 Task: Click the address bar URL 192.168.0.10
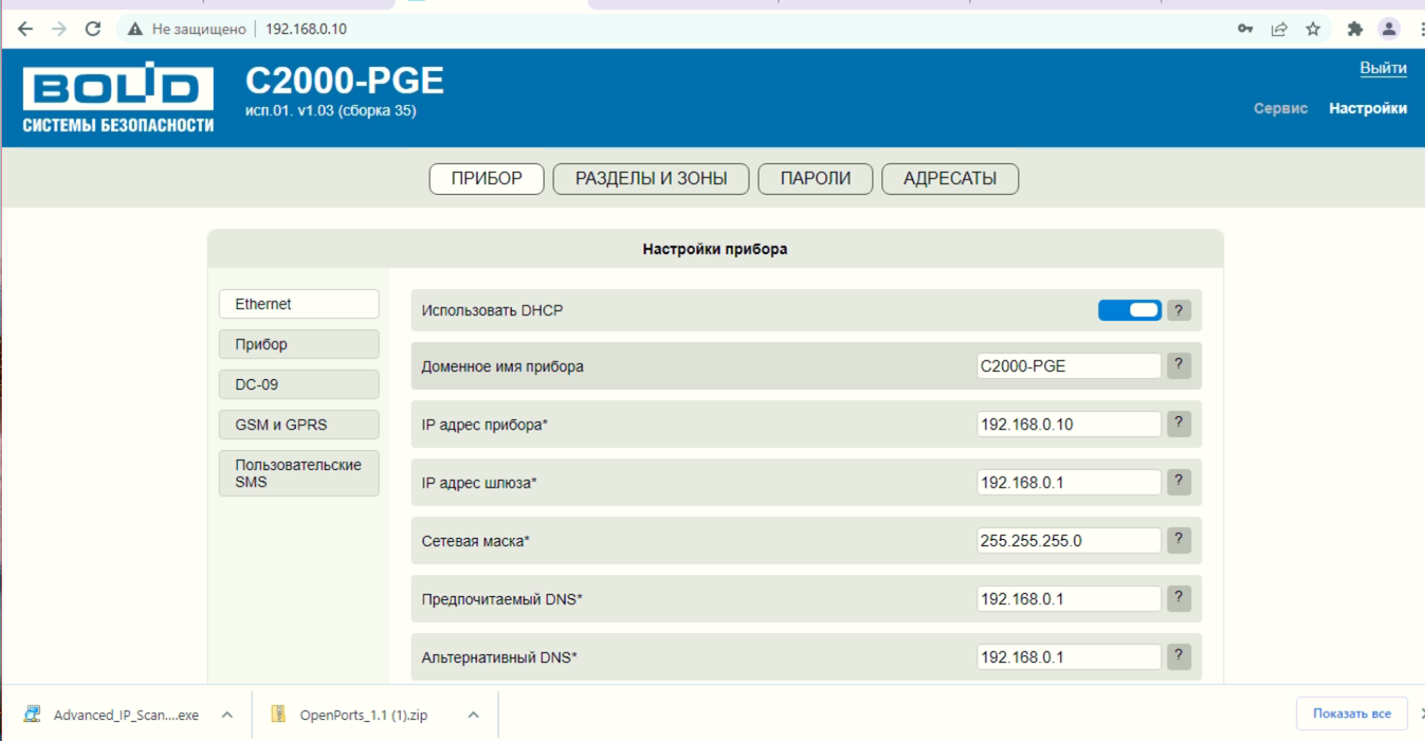coord(306,29)
